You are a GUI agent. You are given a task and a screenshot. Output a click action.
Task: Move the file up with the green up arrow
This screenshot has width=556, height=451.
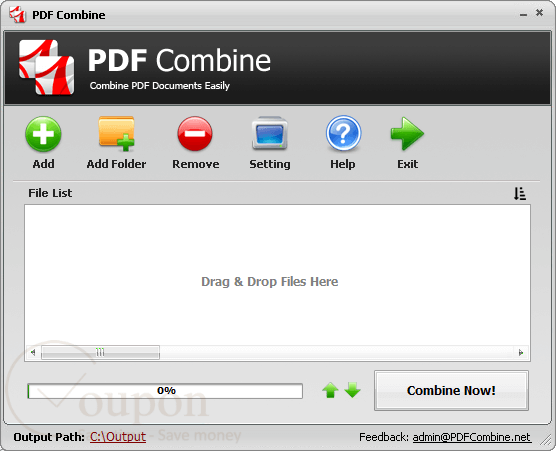(330, 390)
